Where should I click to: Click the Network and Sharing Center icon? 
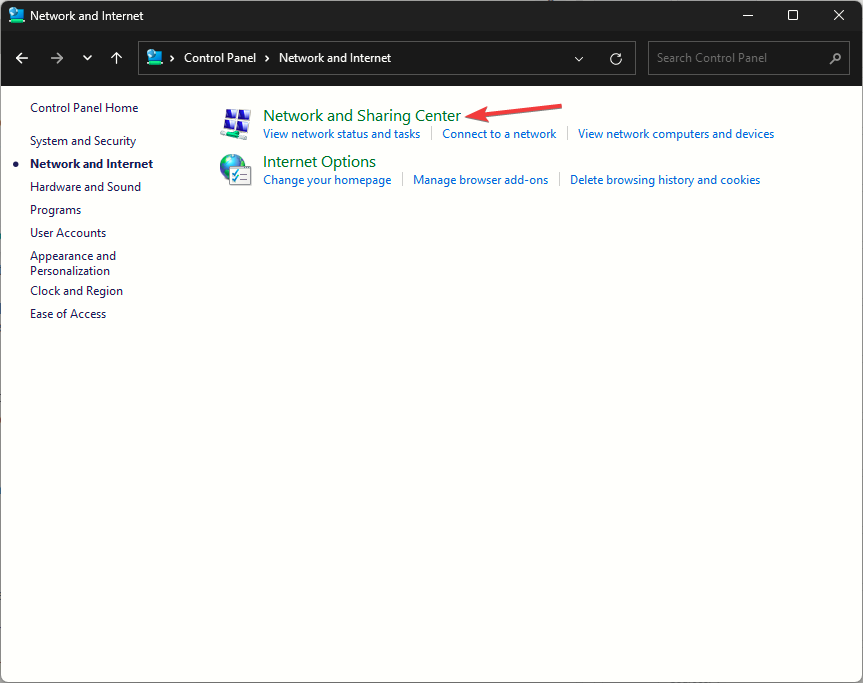click(x=234, y=123)
